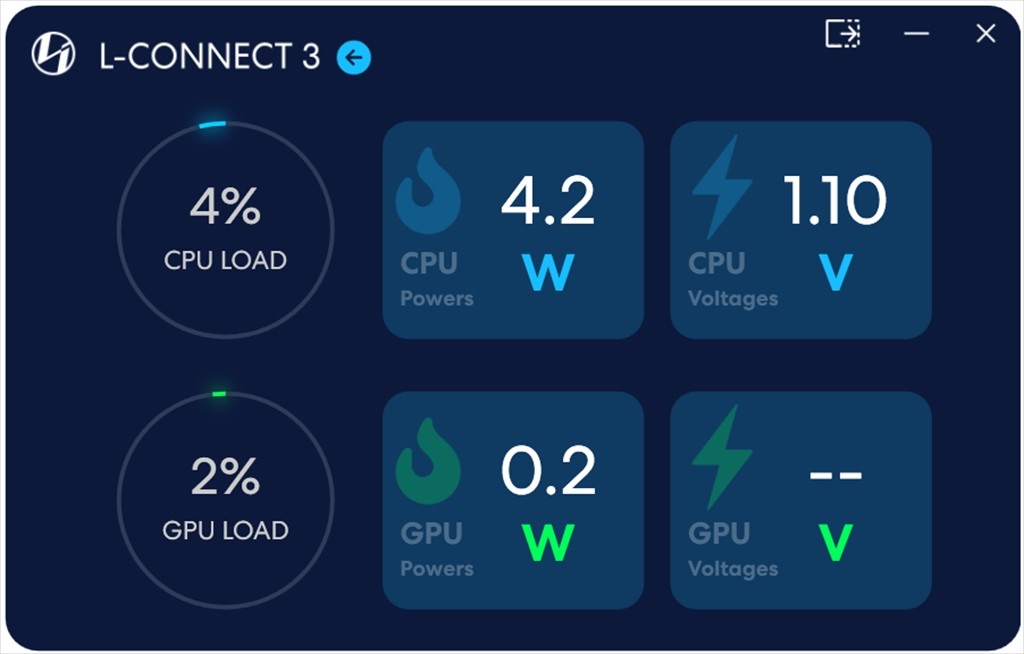This screenshot has height=654, width=1024.
Task: Select the 4.2 CPU power reading
Action: point(548,200)
